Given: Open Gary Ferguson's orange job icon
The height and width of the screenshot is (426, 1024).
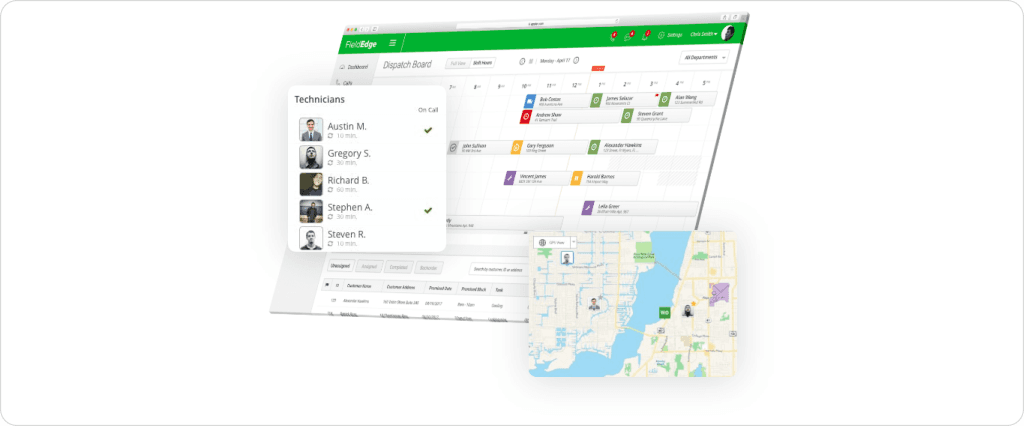Looking at the screenshot, I should 516,148.
